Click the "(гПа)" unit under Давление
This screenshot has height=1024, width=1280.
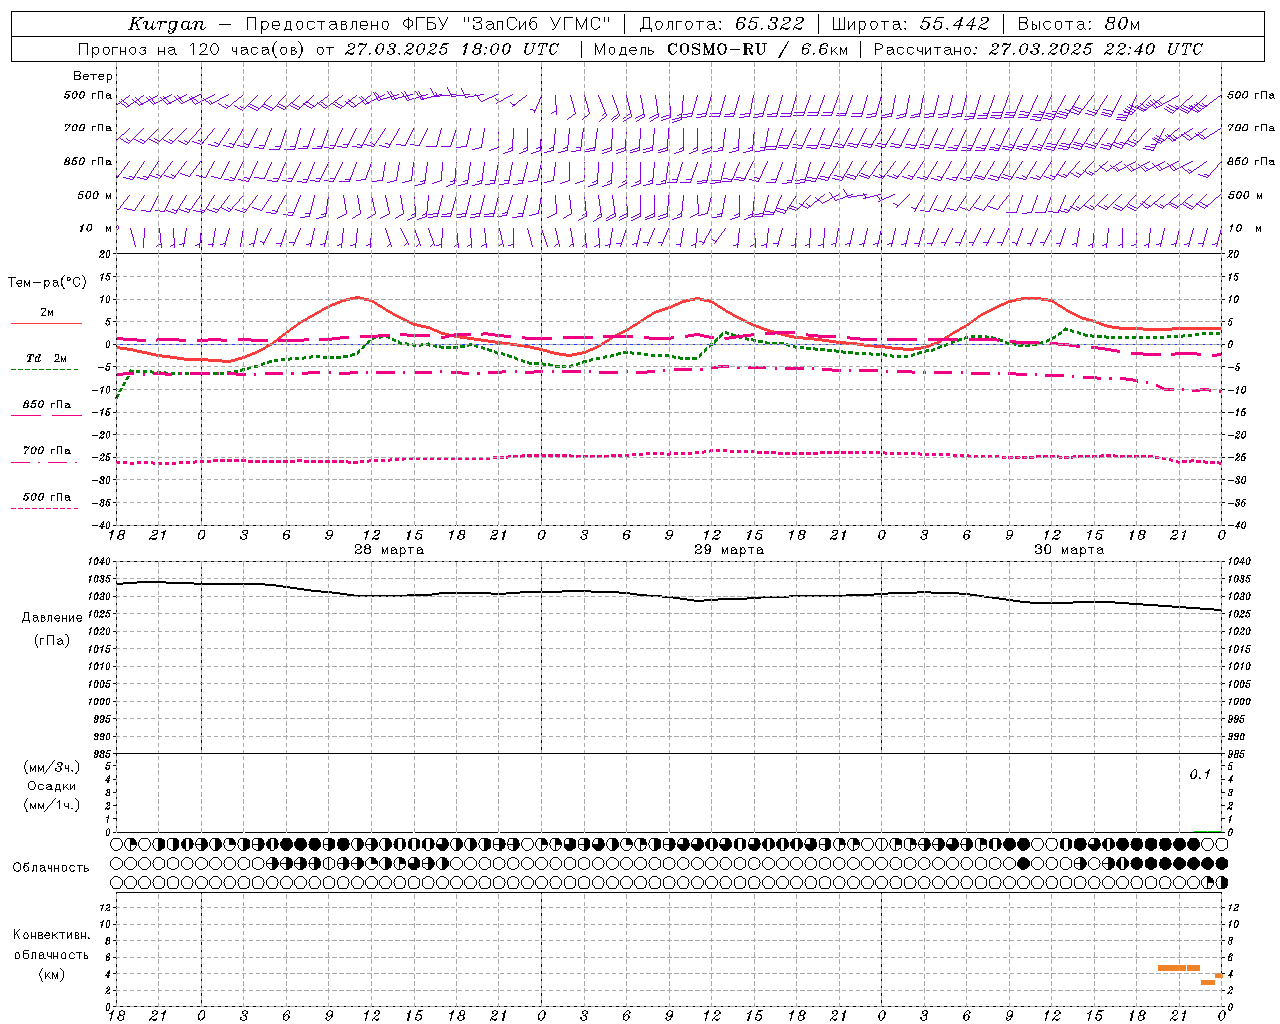[51, 641]
